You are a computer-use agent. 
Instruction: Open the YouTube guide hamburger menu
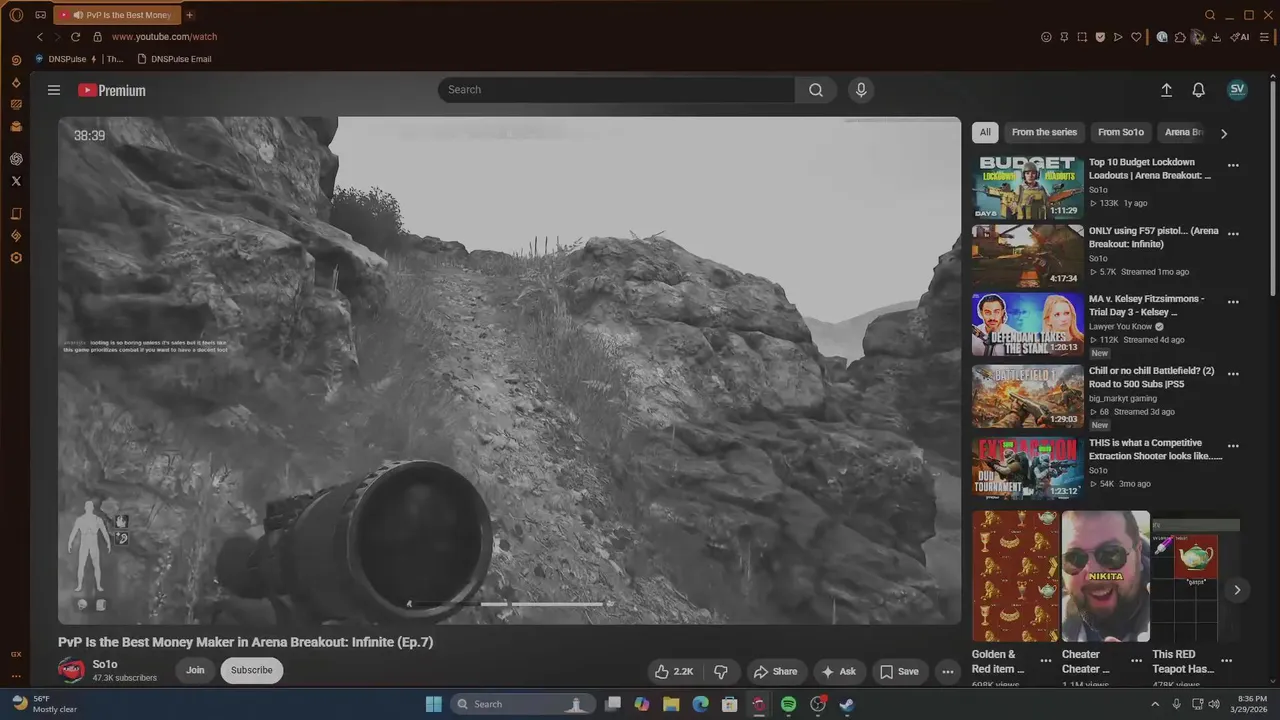(54, 90)
